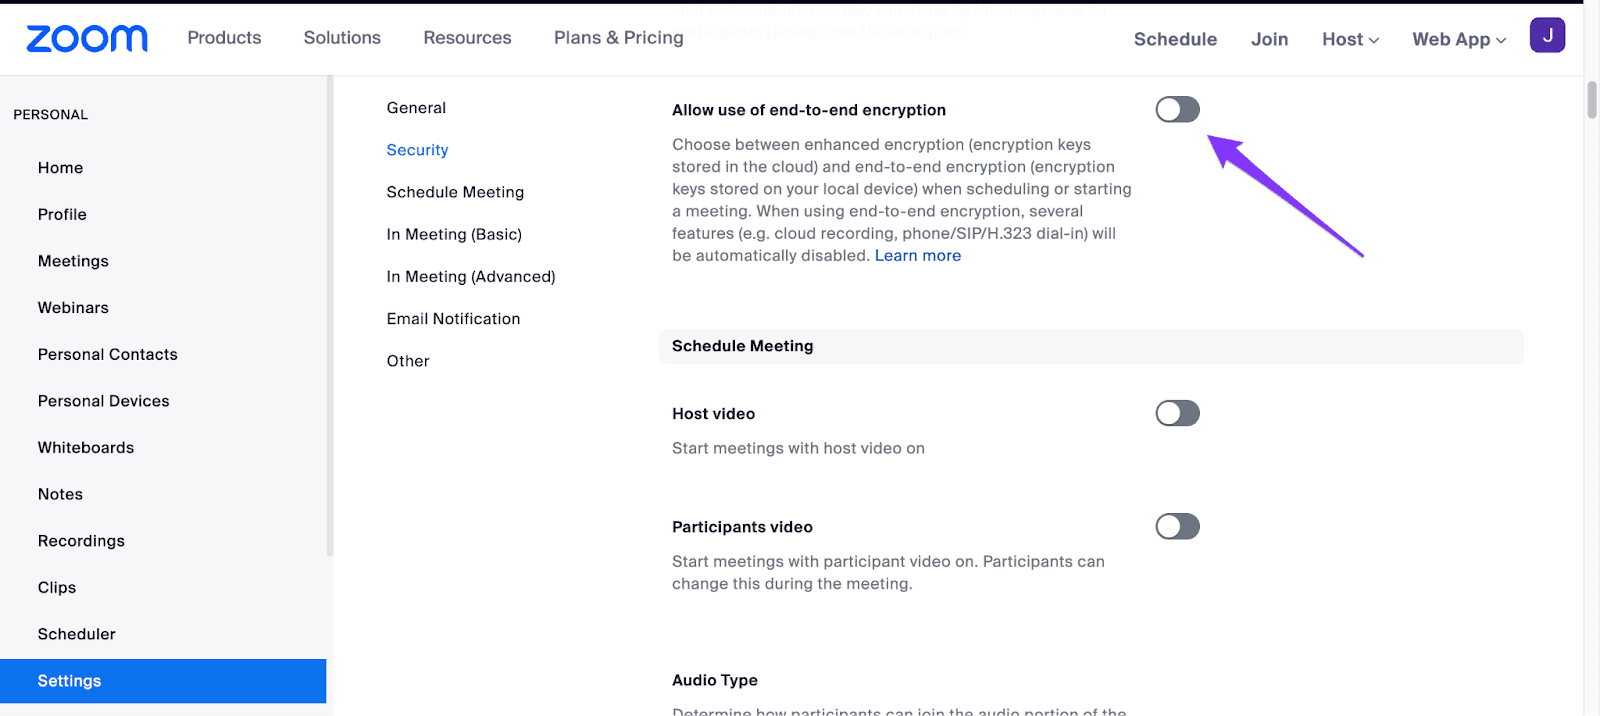The height and width of the screenshot is (716, 1600).
Task: Switch to the General settings tab
Action: 416,107
